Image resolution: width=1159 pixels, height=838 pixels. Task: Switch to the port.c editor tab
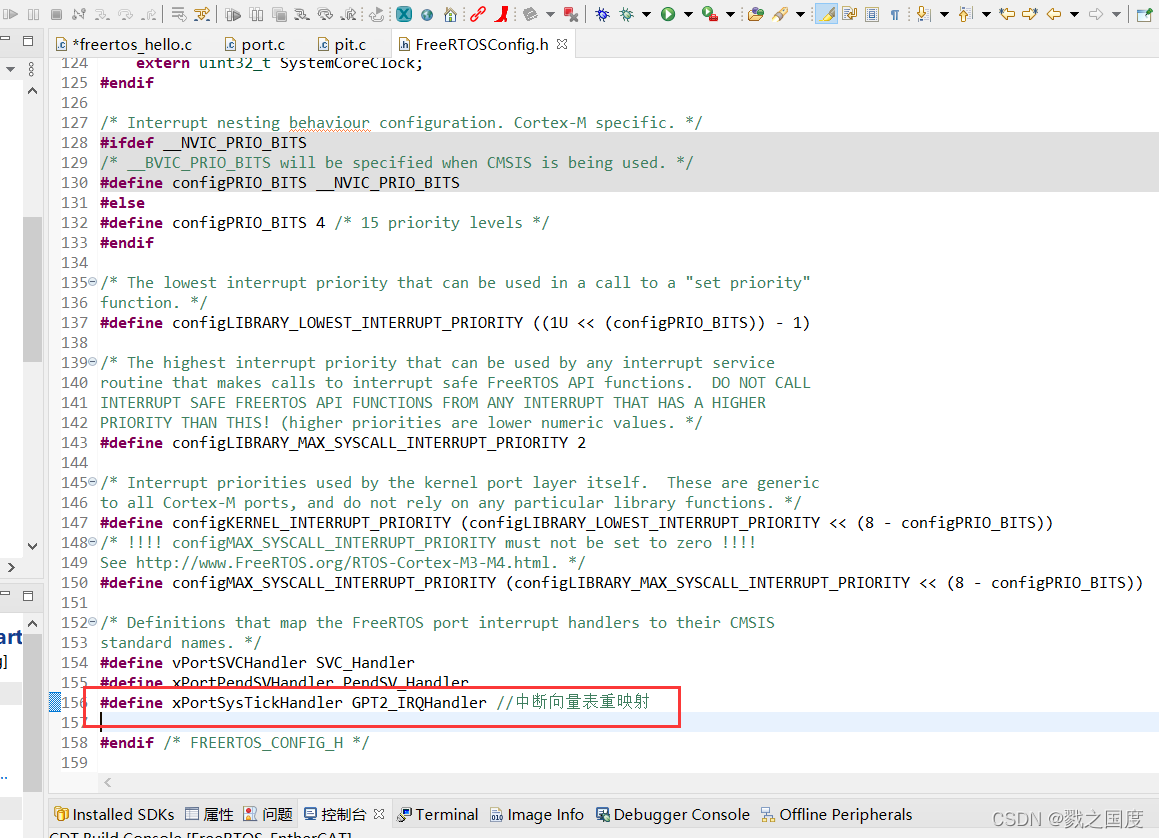pos(255,44)
